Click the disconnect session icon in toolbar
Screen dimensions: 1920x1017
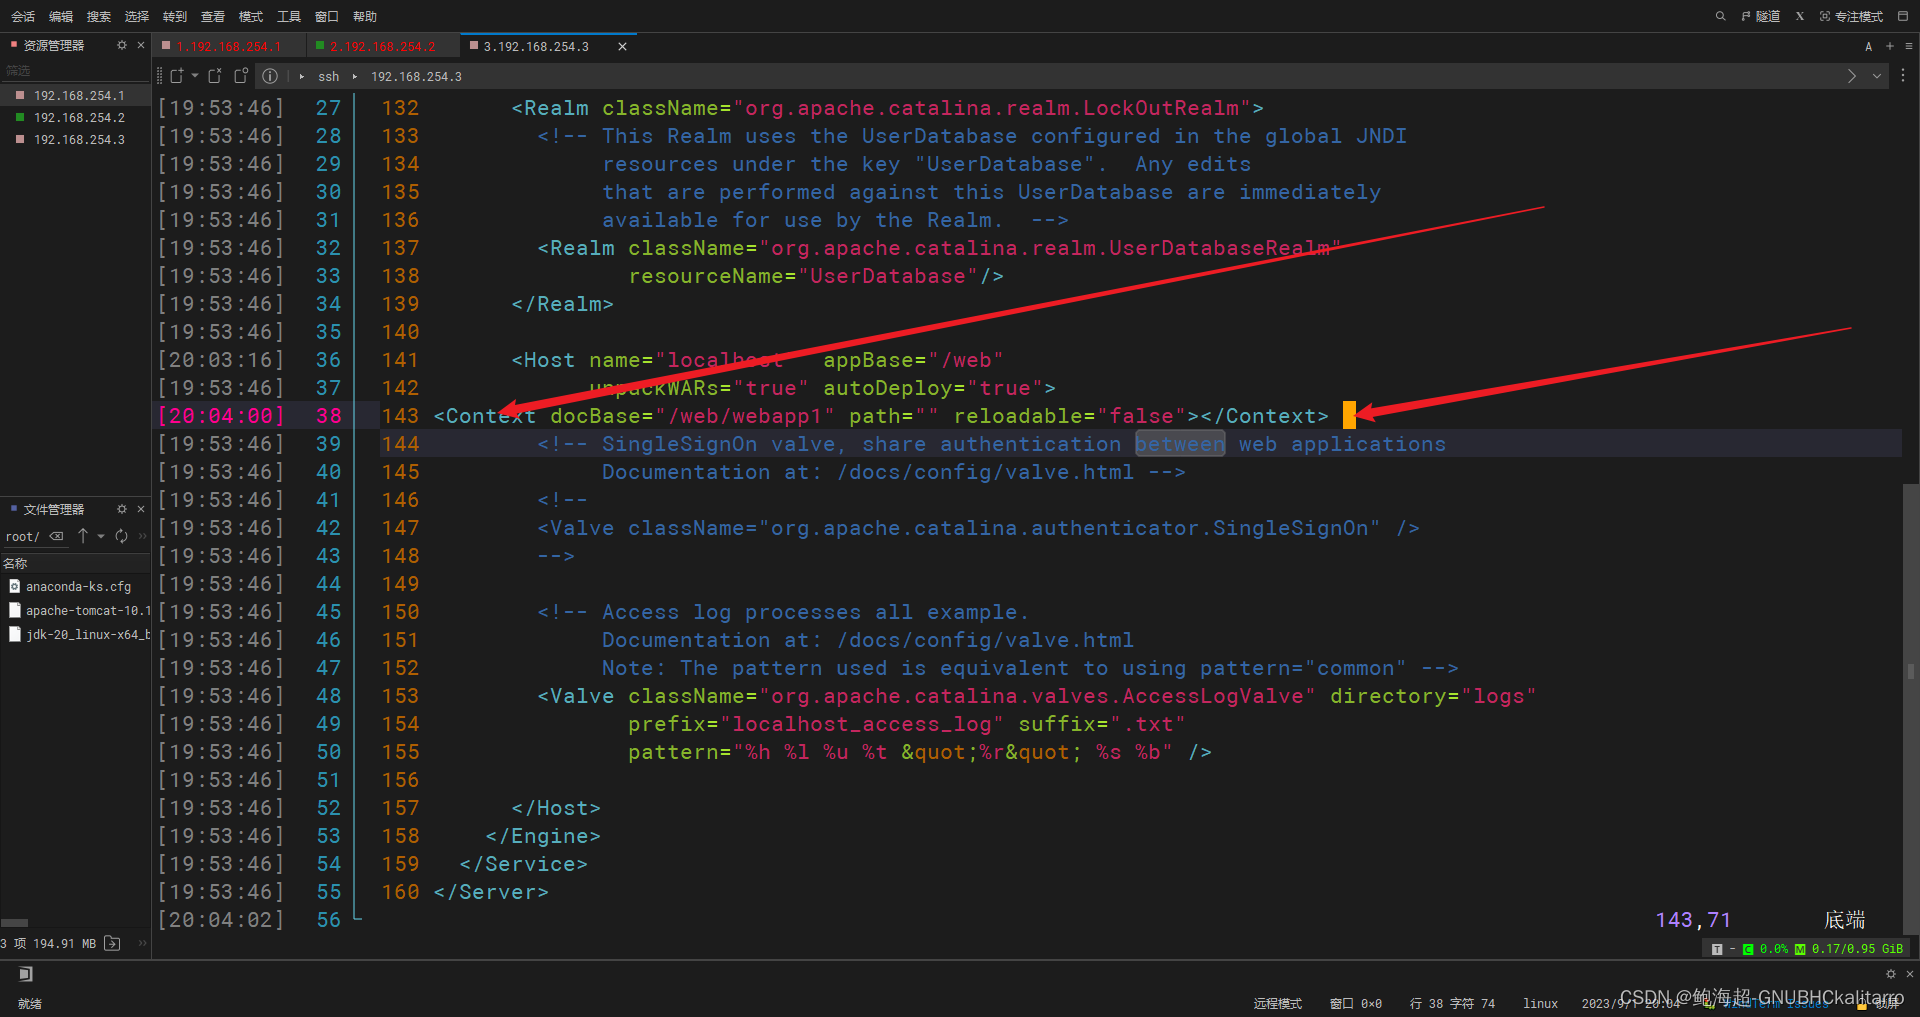(214, 76)
